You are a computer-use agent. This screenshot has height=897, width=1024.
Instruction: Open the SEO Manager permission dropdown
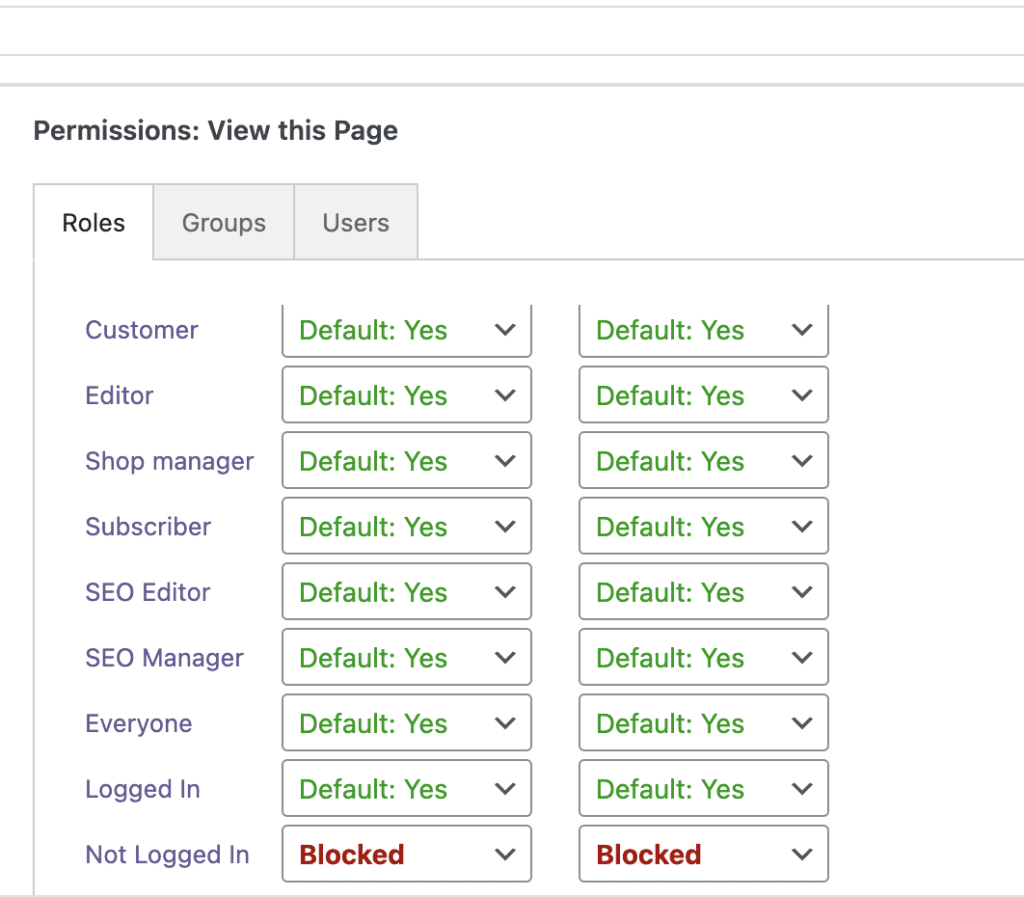pyautogui.click(x=406, y=657)
